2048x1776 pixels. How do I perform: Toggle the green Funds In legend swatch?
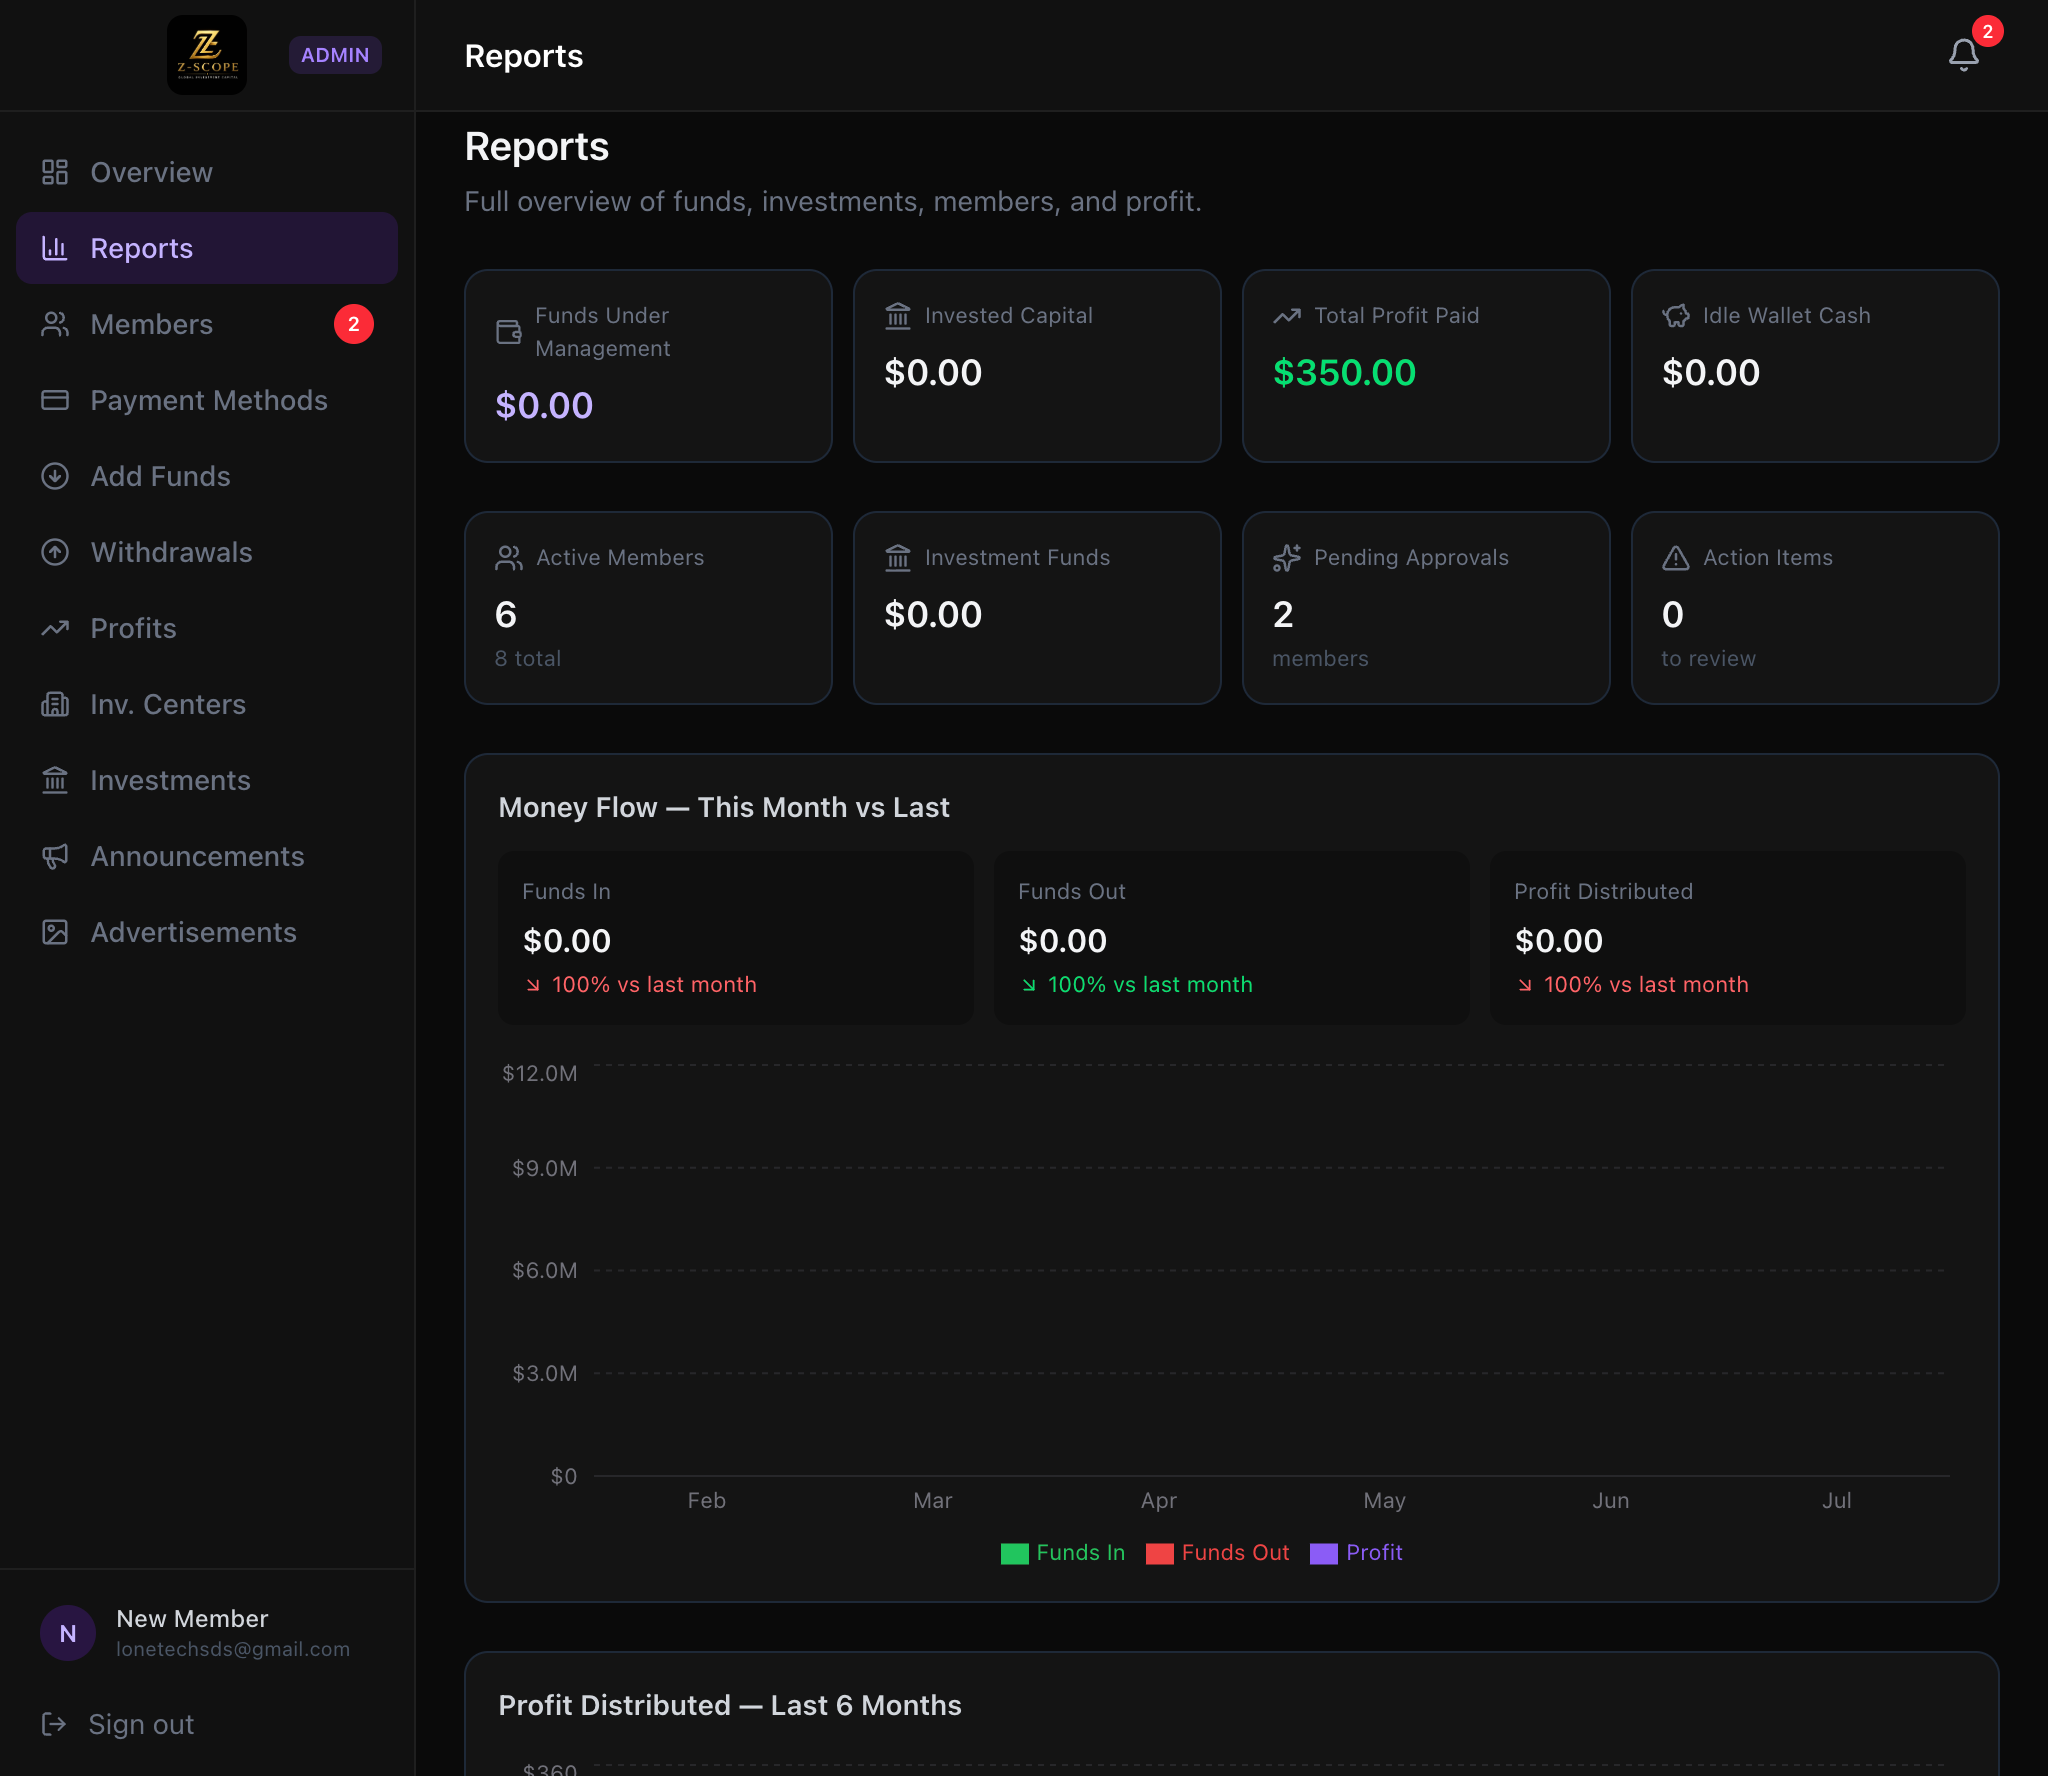click(x=1015, y=1554)
